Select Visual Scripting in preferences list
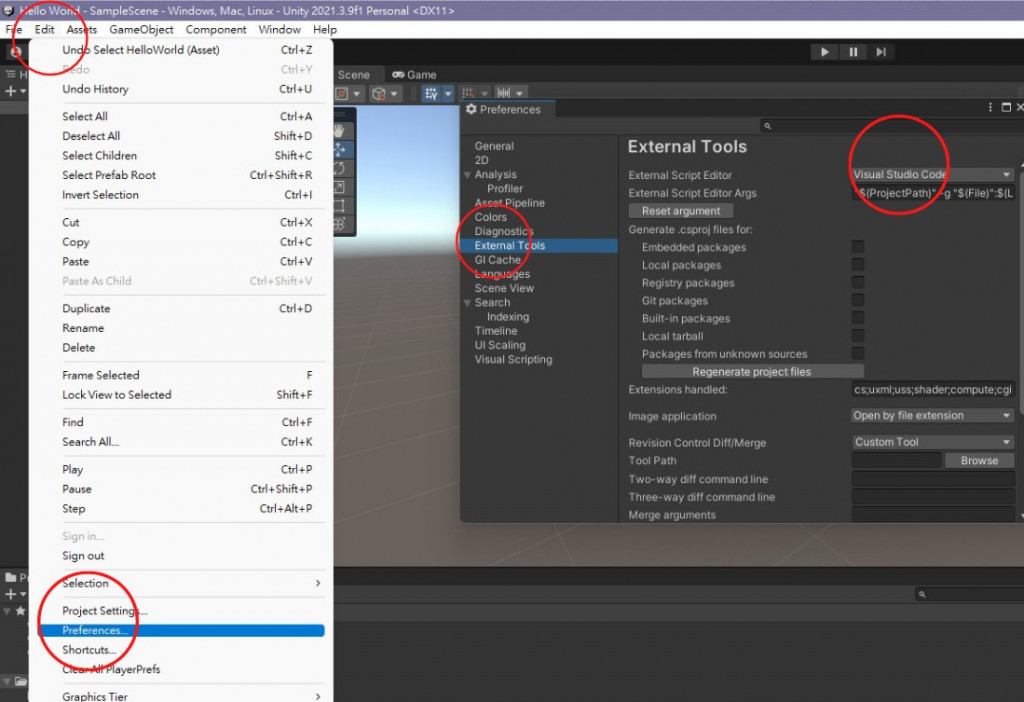 click(513, 360)
